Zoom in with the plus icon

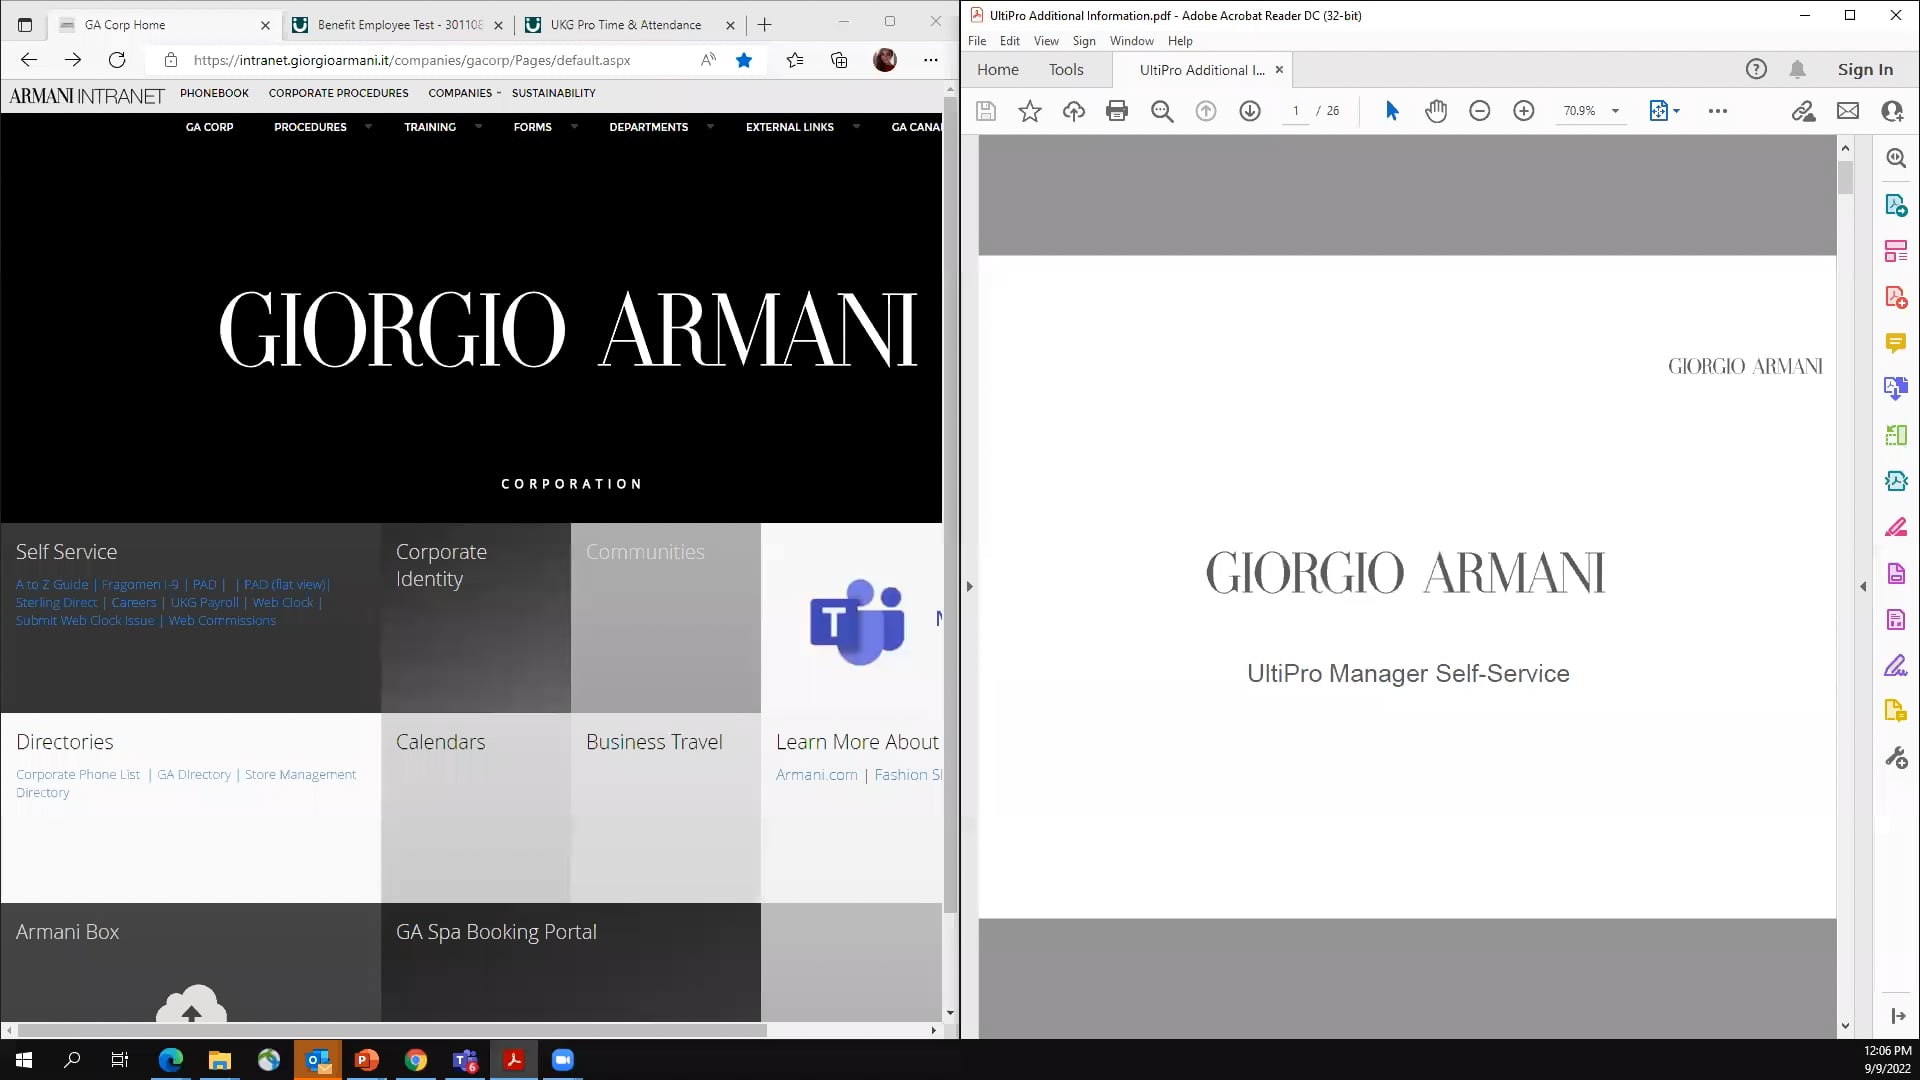click(1524, 111)
